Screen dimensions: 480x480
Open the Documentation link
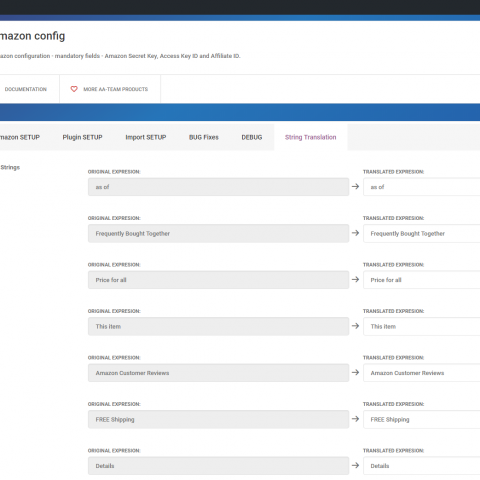coord(26,89)
